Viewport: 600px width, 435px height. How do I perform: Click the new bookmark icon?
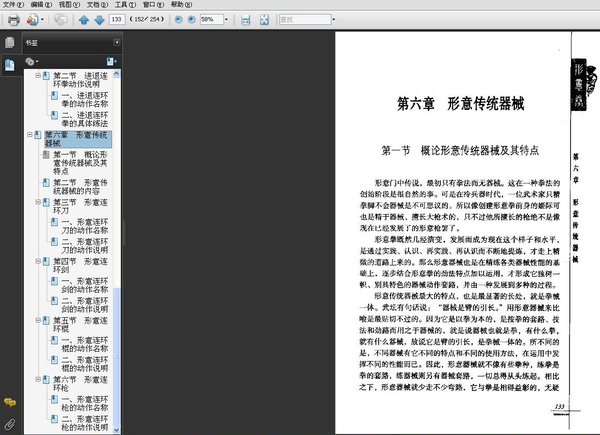point(111,61)
